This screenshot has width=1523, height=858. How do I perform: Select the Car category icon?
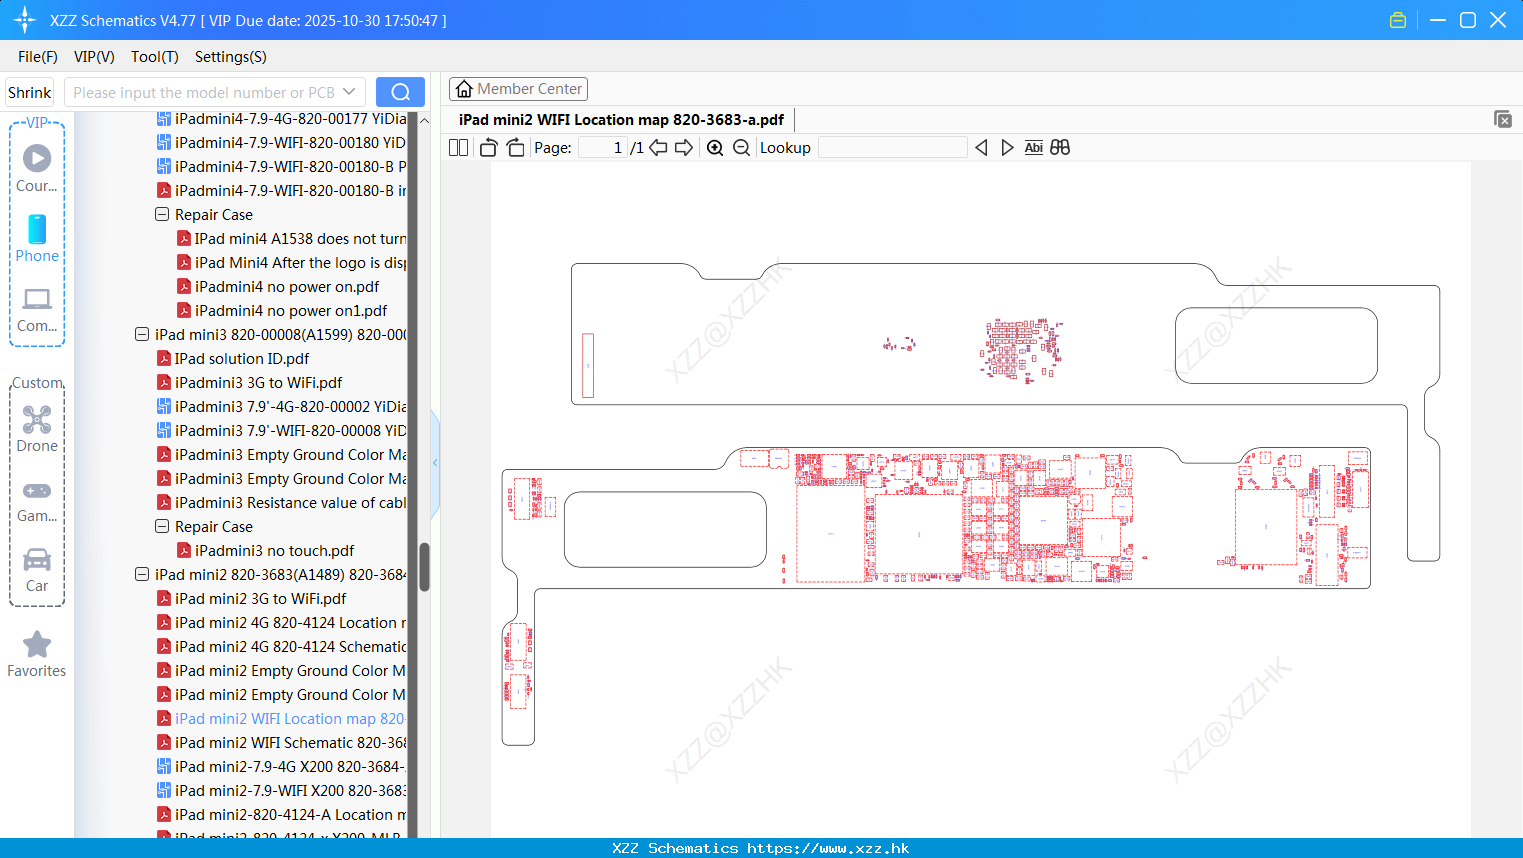(x=37, y=569)
